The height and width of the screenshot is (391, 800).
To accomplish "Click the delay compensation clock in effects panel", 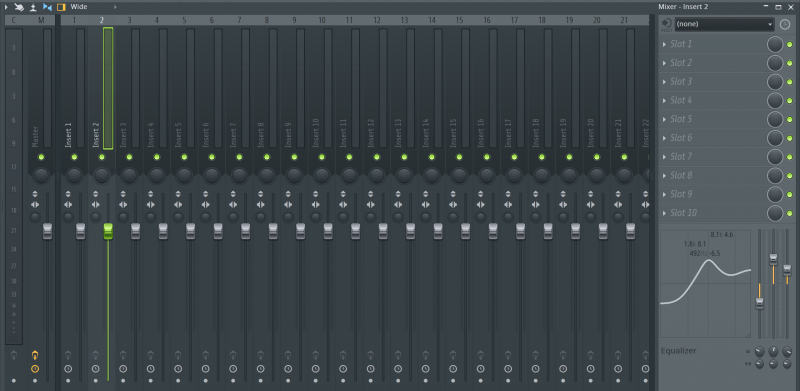I will pos(785,24).
